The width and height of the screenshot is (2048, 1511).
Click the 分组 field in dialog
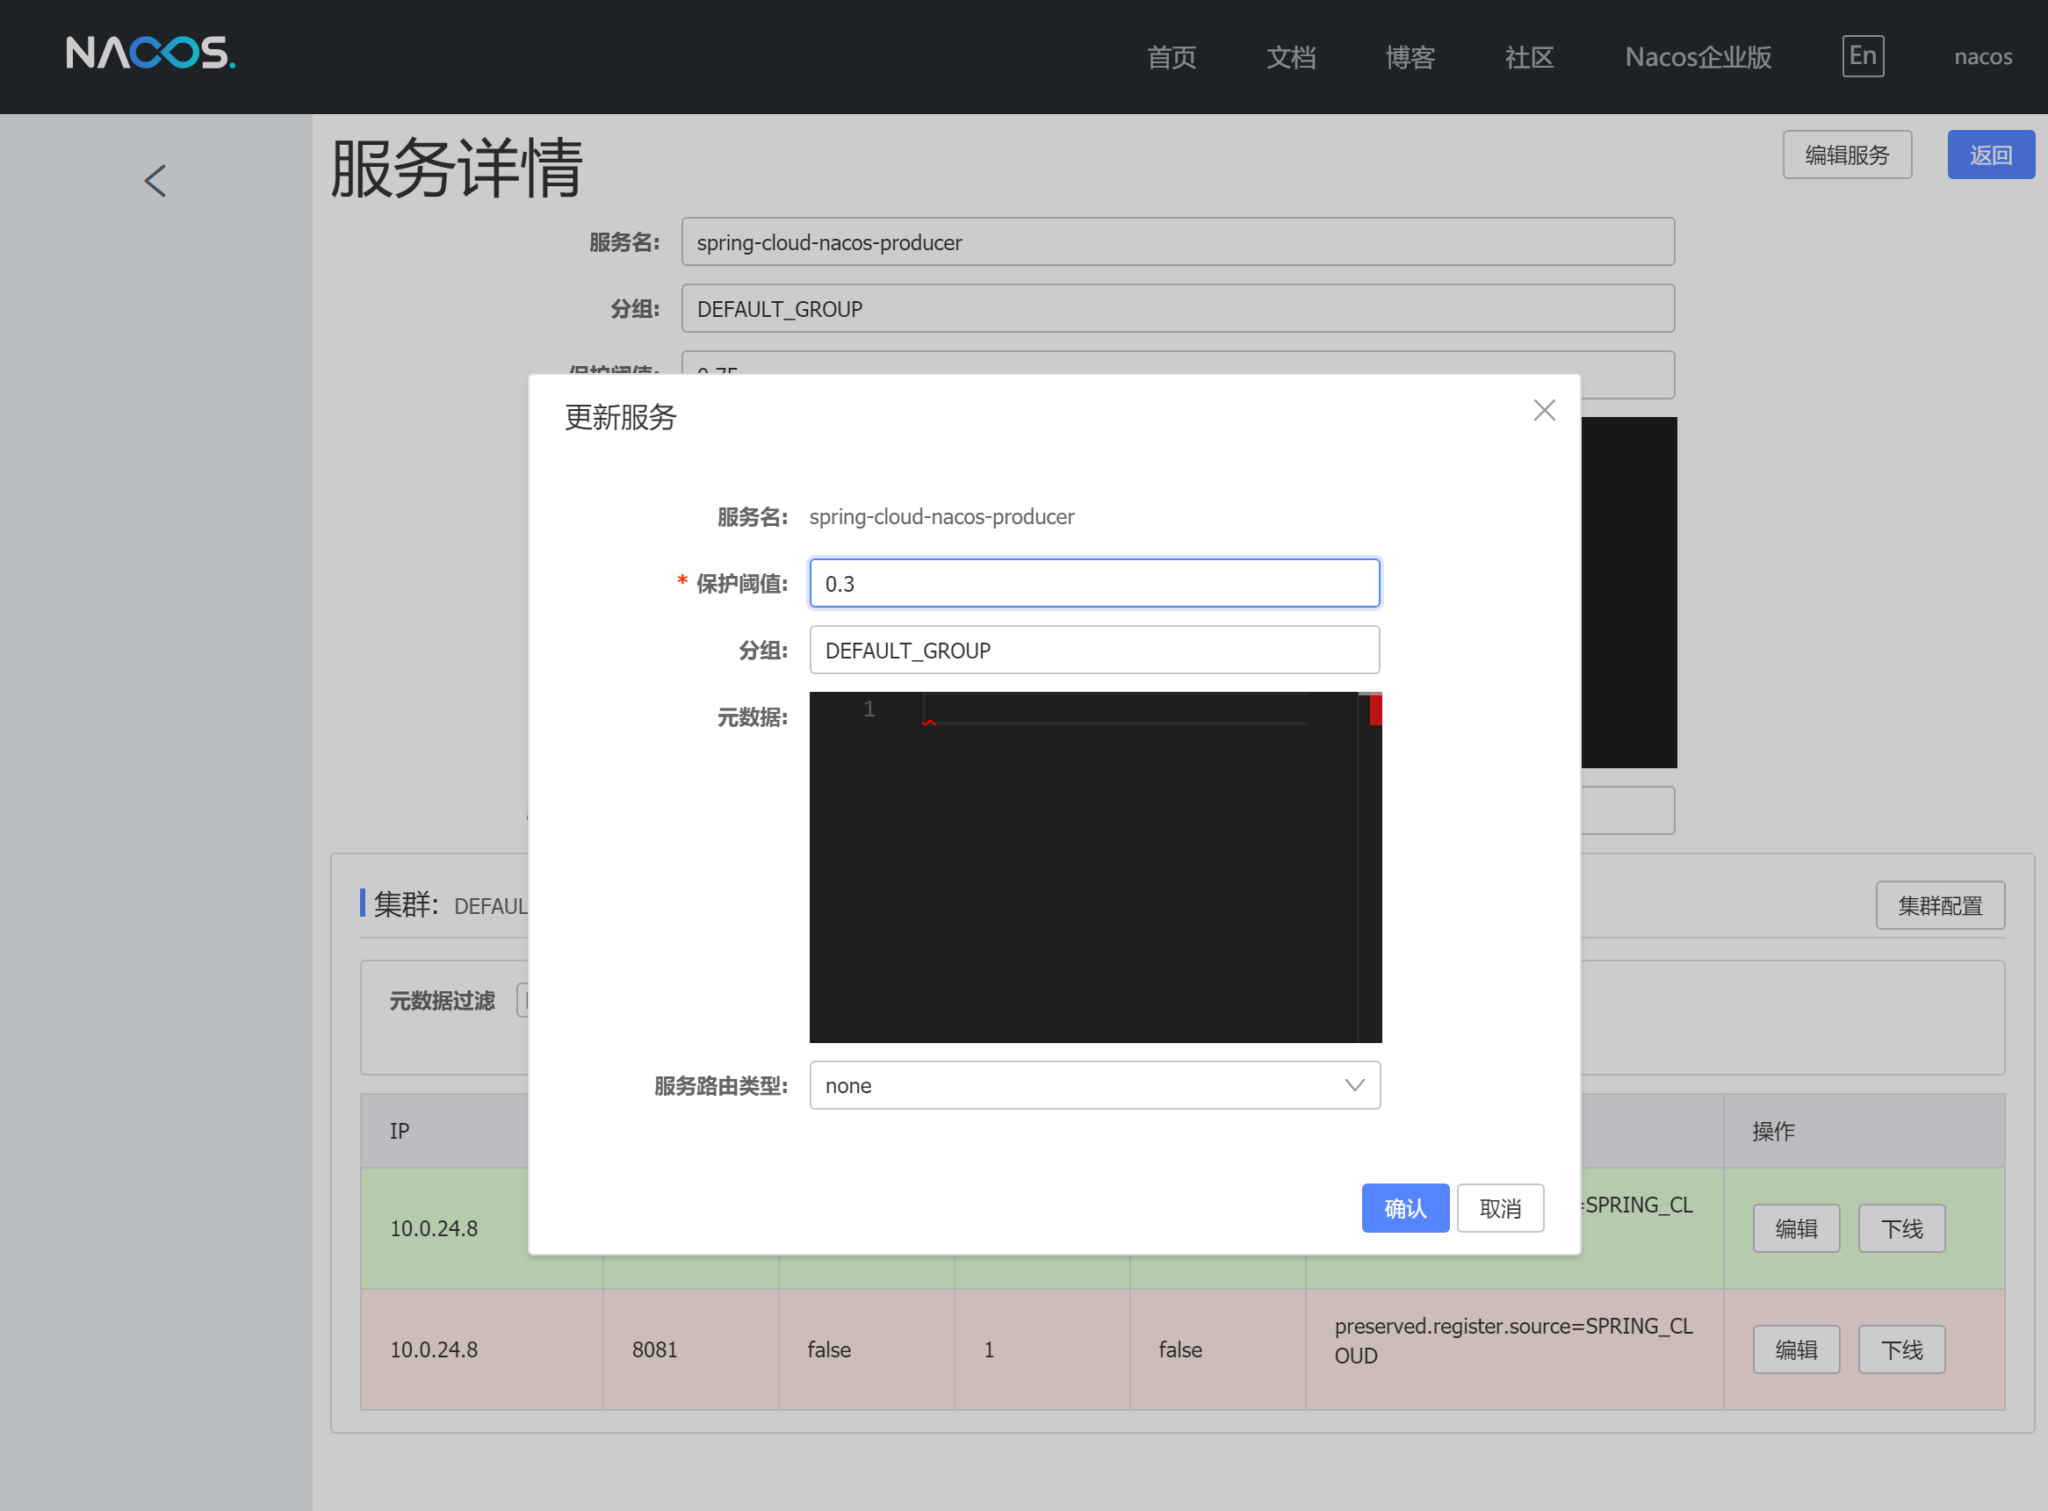click(1094, 650)
